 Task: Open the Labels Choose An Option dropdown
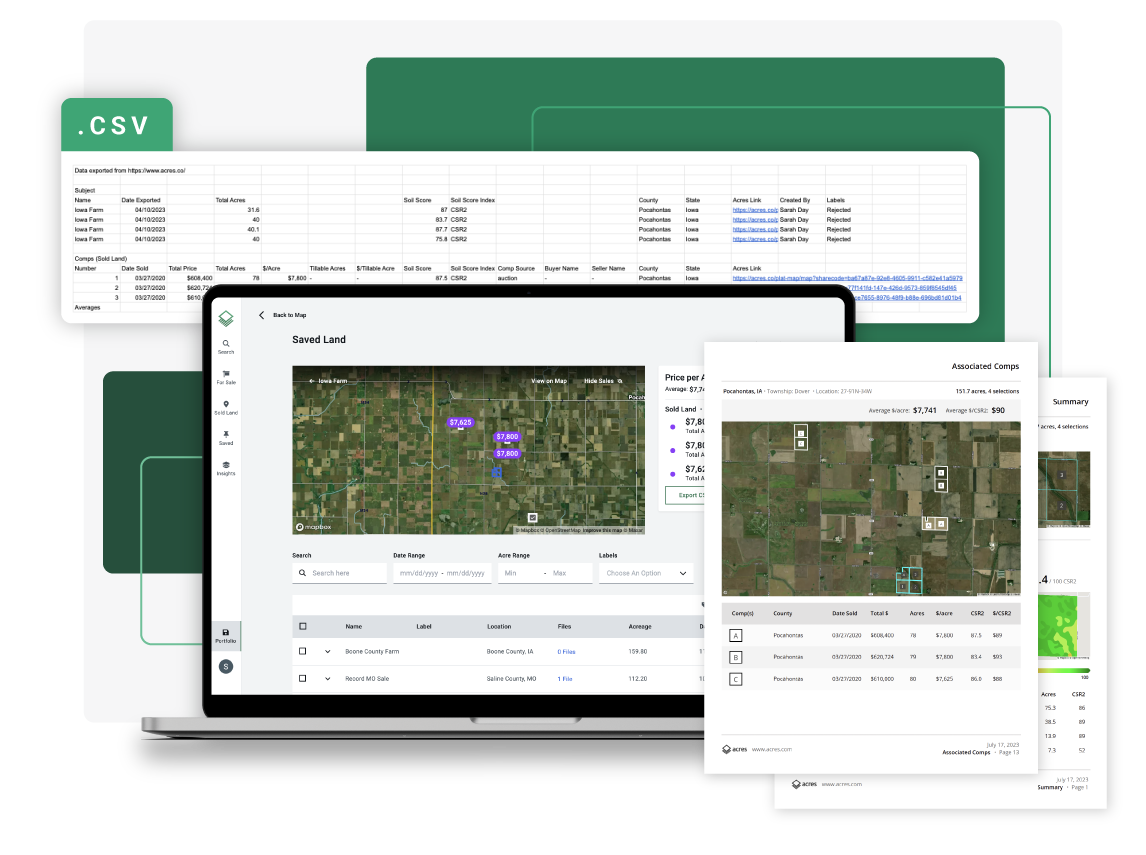(x=645, y=574)
